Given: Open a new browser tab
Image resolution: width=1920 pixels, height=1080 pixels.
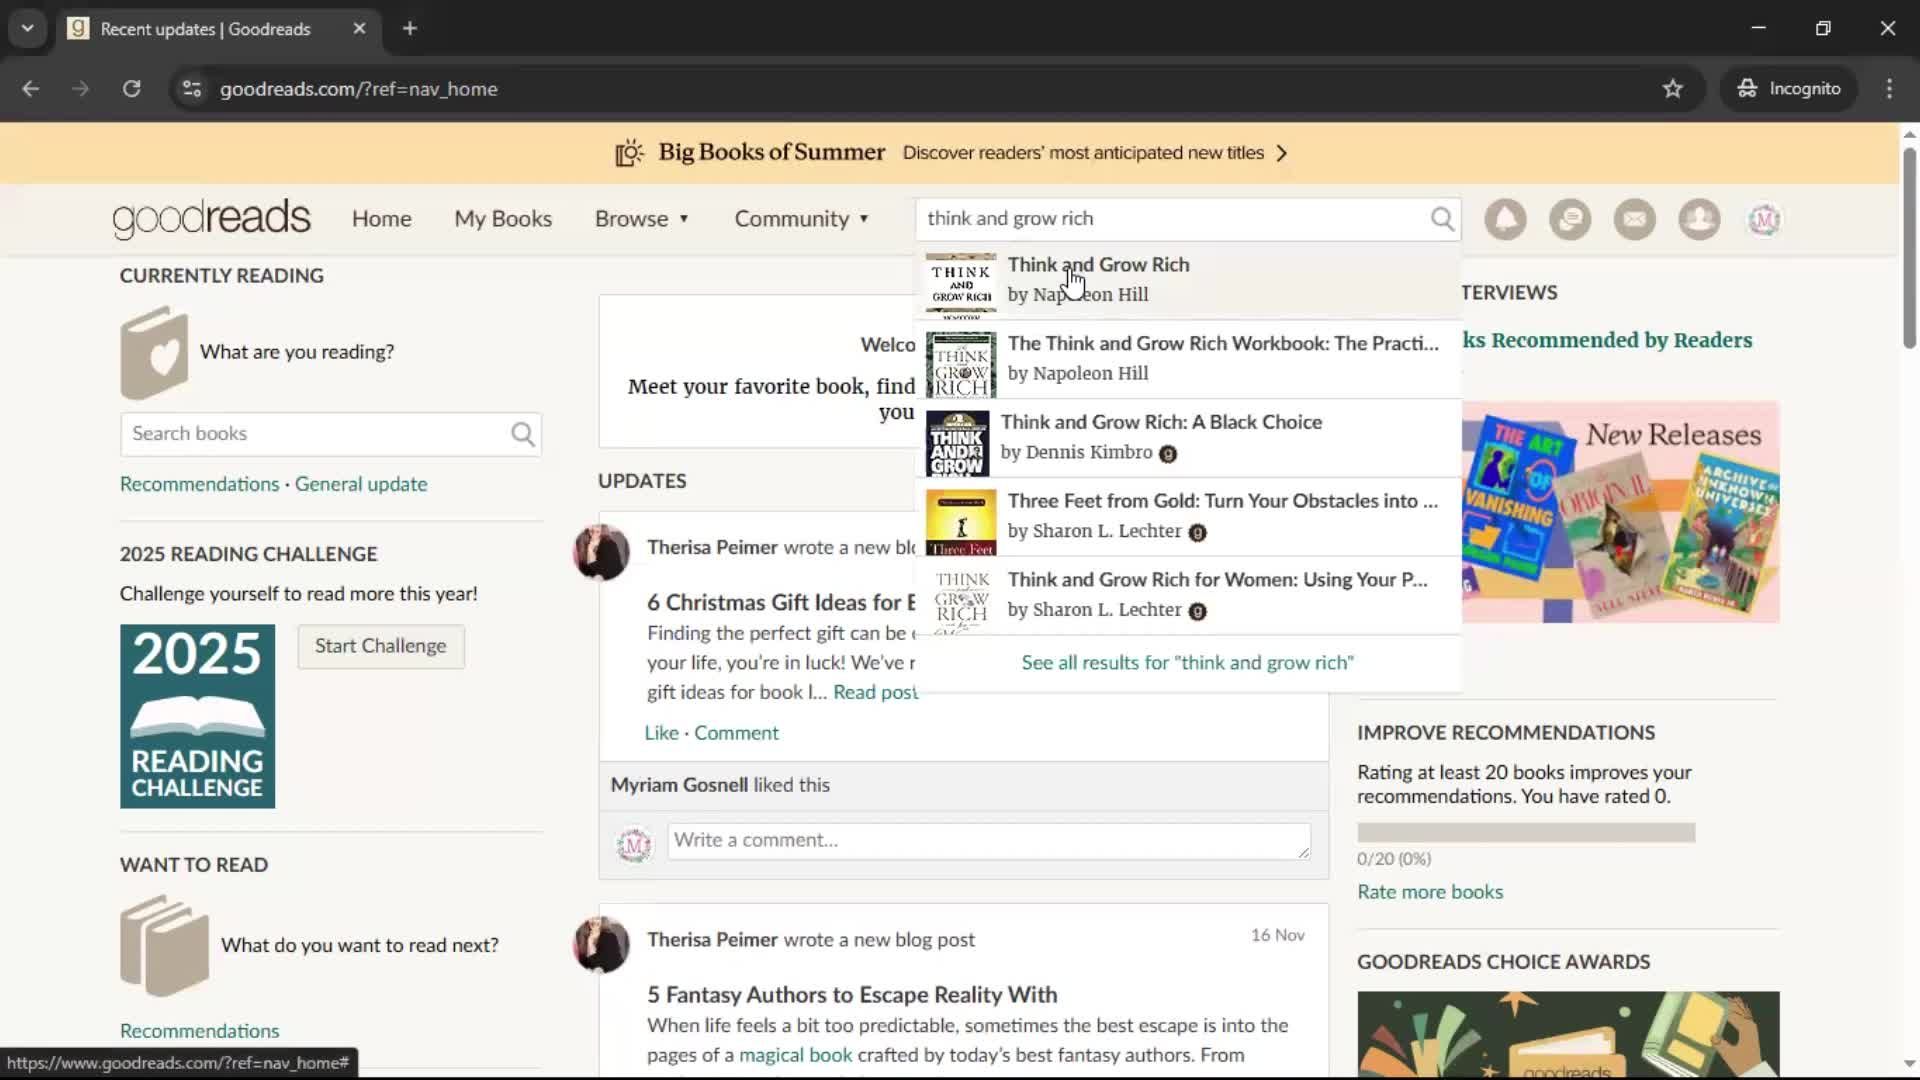Looking at the screenshot, I should (x=409, y=28).
